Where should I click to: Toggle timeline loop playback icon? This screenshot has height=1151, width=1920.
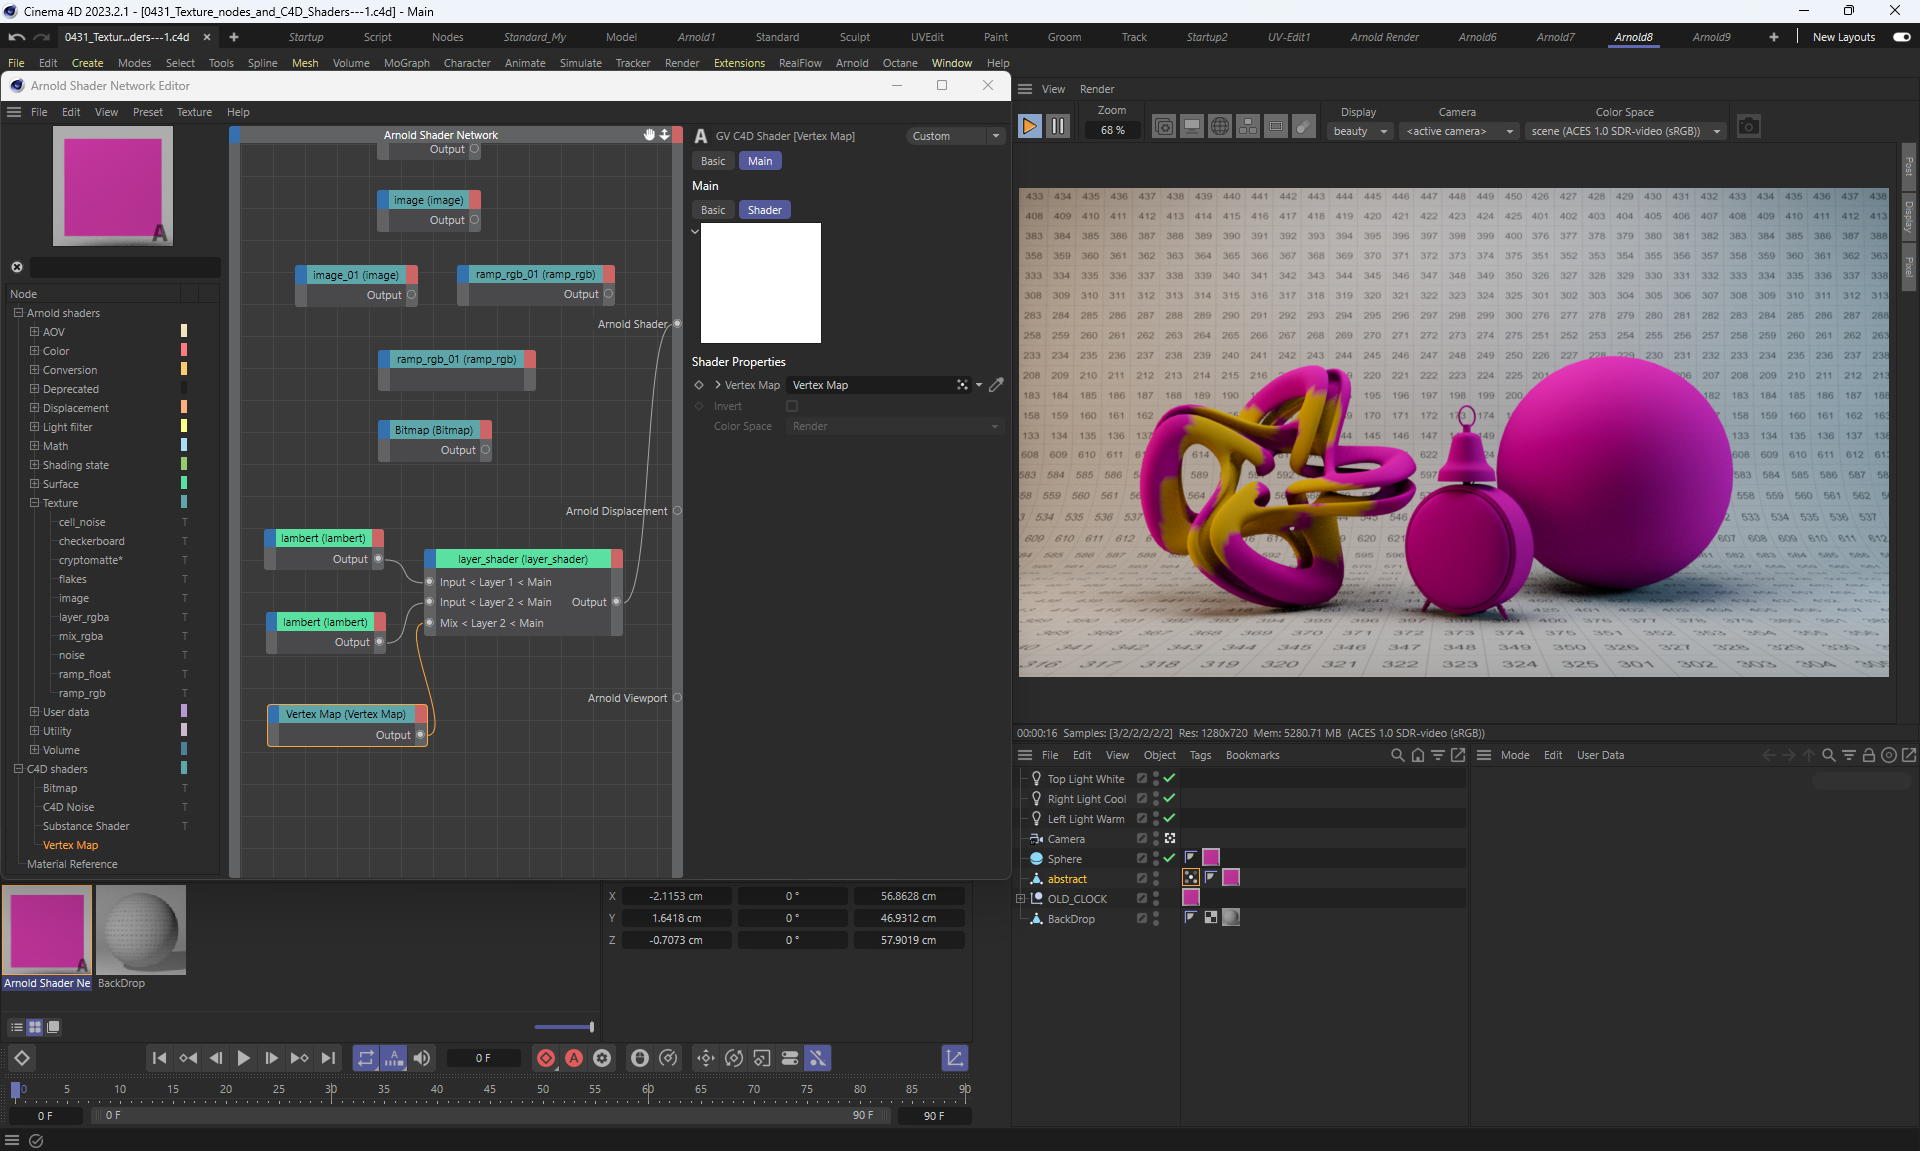point(366,1058)
